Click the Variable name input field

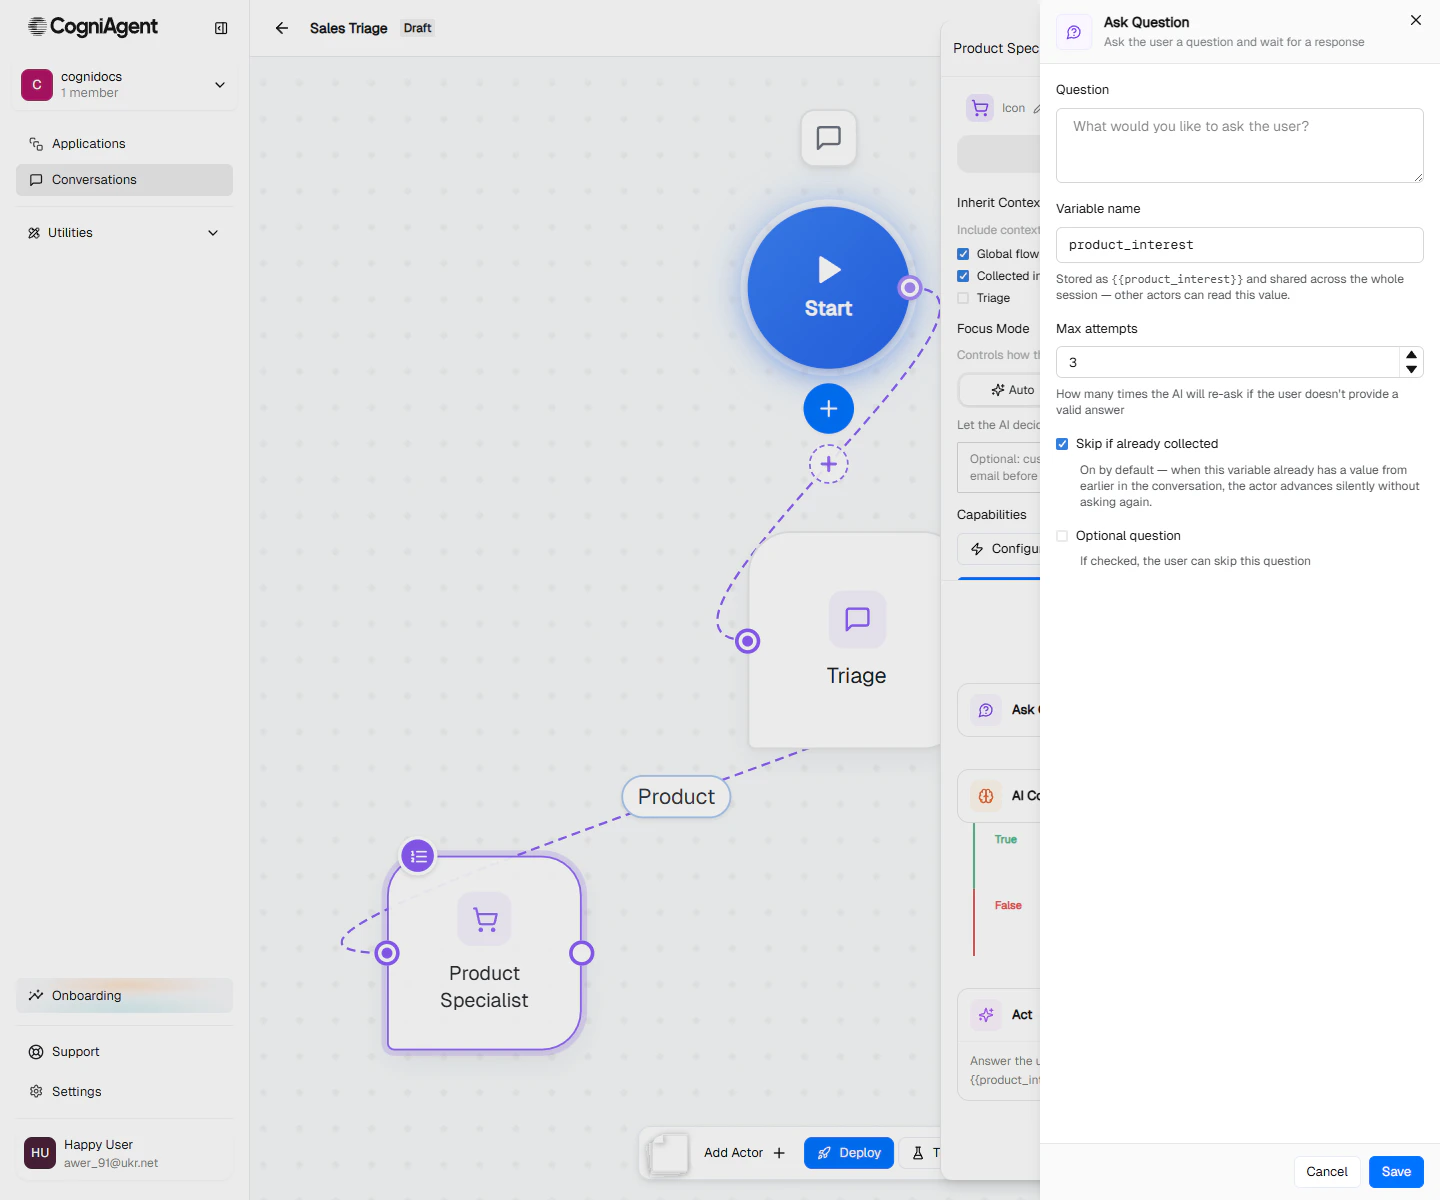(1240, 245)
